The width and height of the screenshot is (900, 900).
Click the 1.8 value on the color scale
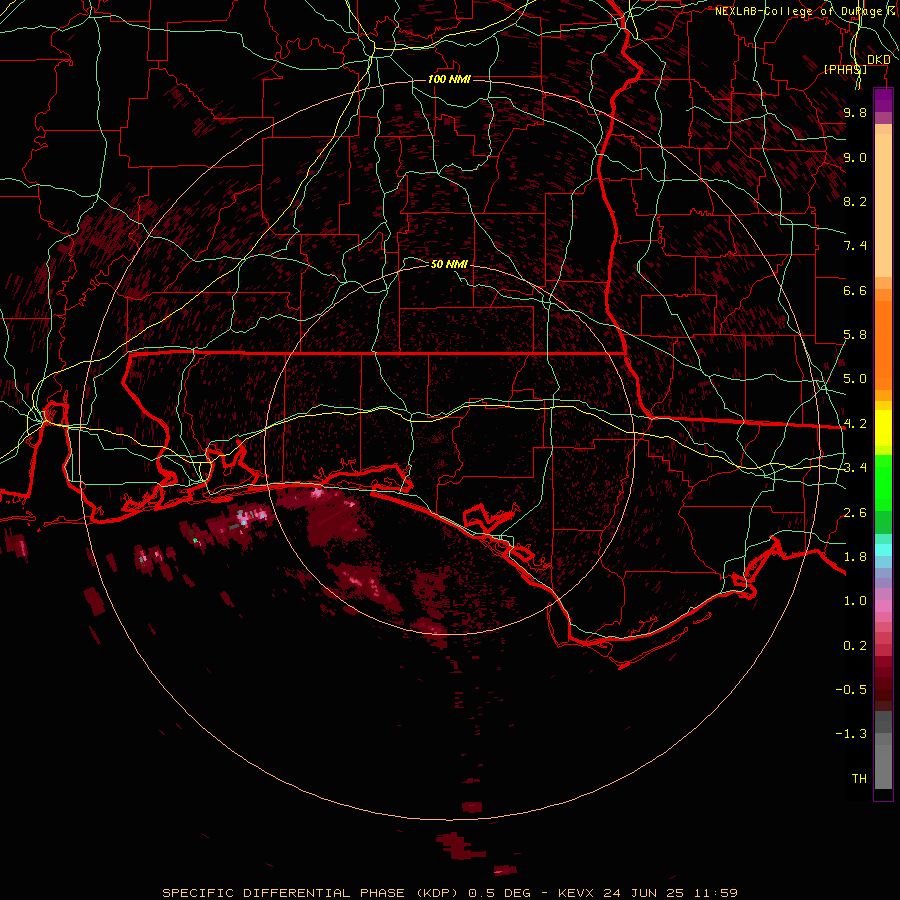855,557
